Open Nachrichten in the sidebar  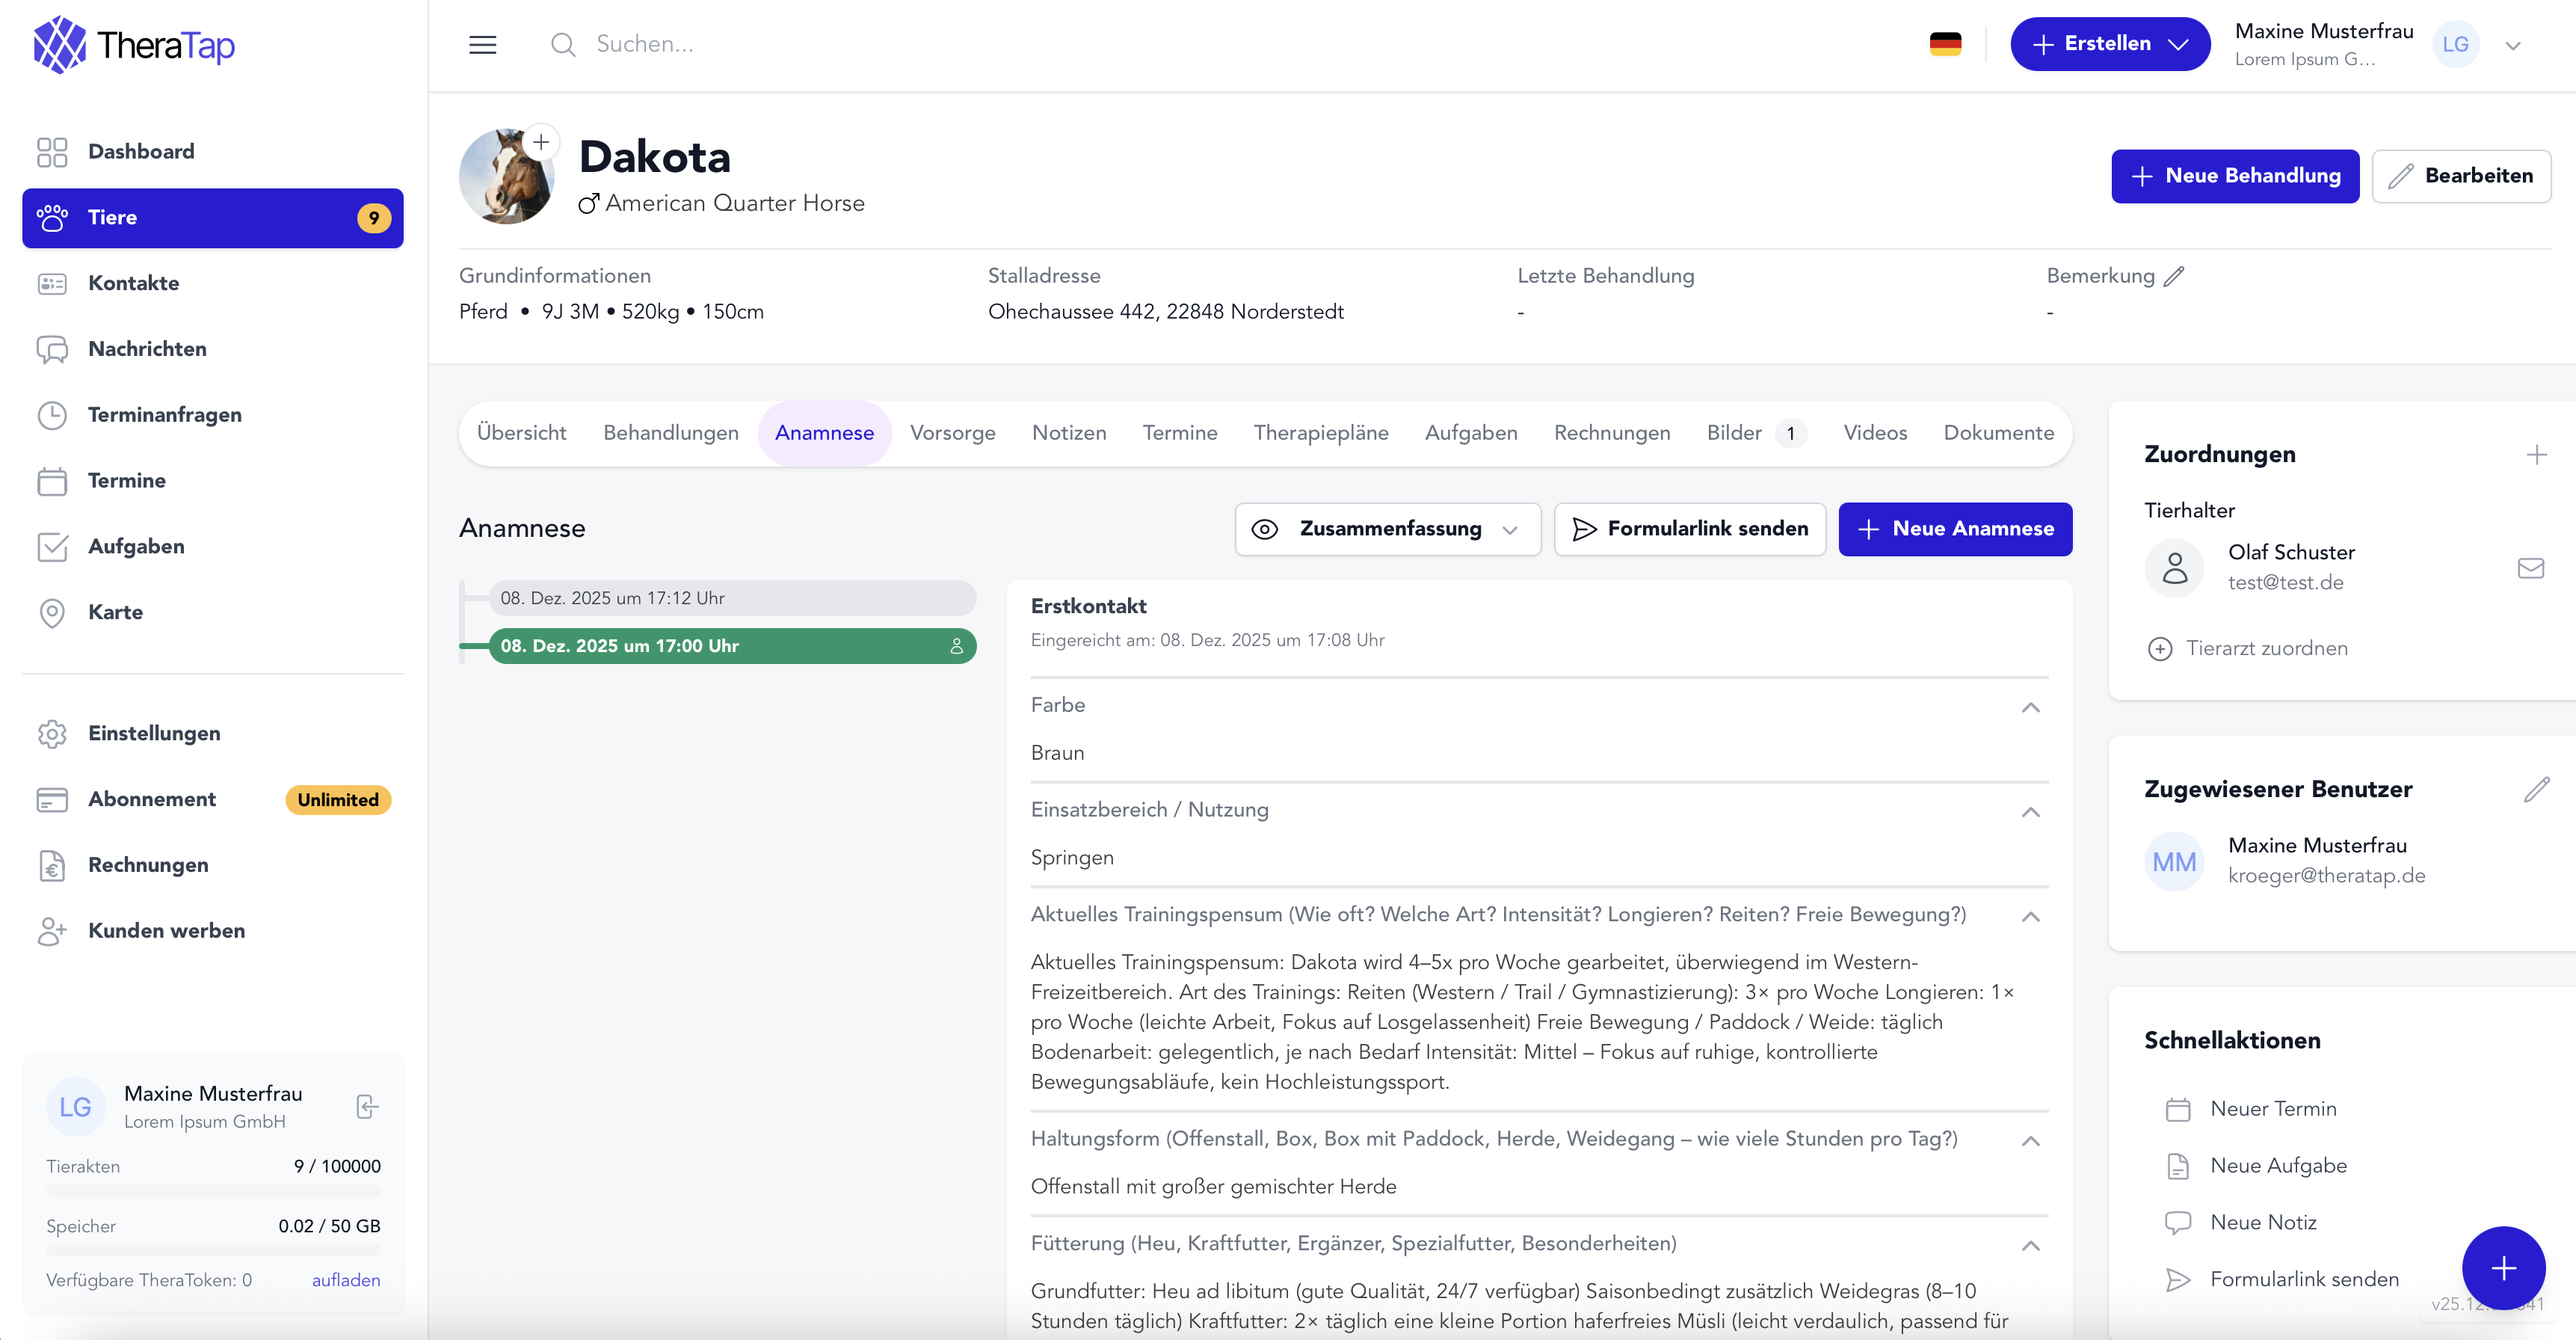(147, 348)
